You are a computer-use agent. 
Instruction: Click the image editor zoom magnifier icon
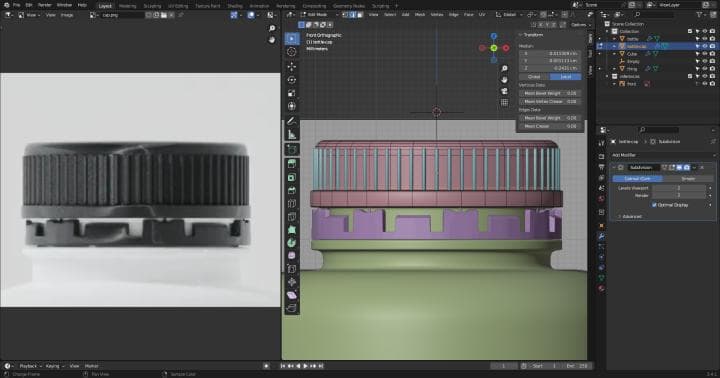tap(272, 28)
